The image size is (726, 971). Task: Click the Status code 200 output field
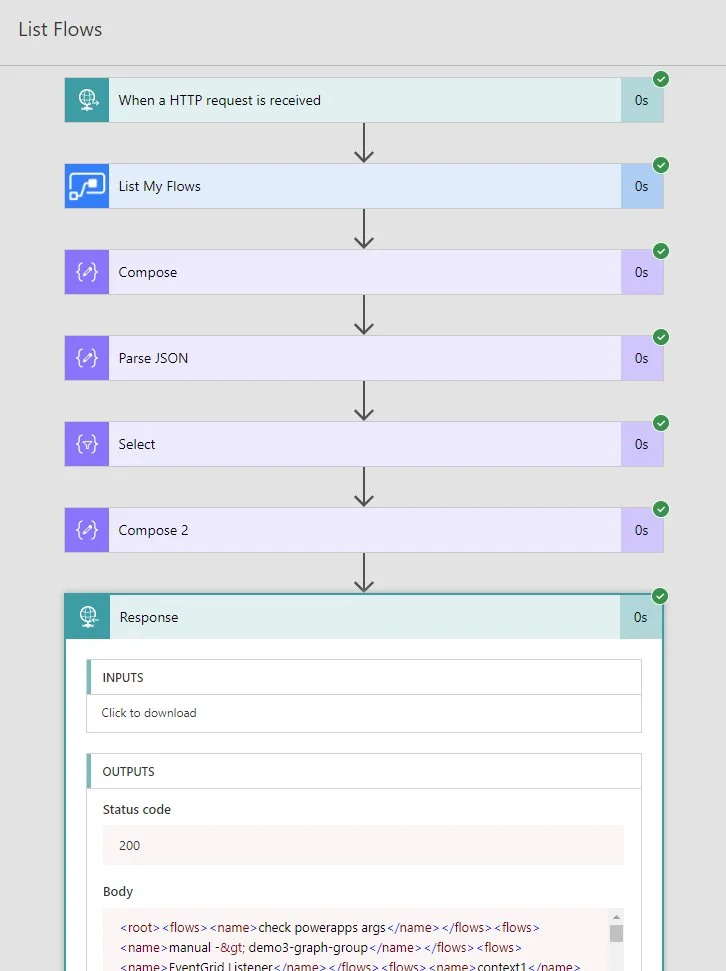pyautogui.click(x=363, y=845)
